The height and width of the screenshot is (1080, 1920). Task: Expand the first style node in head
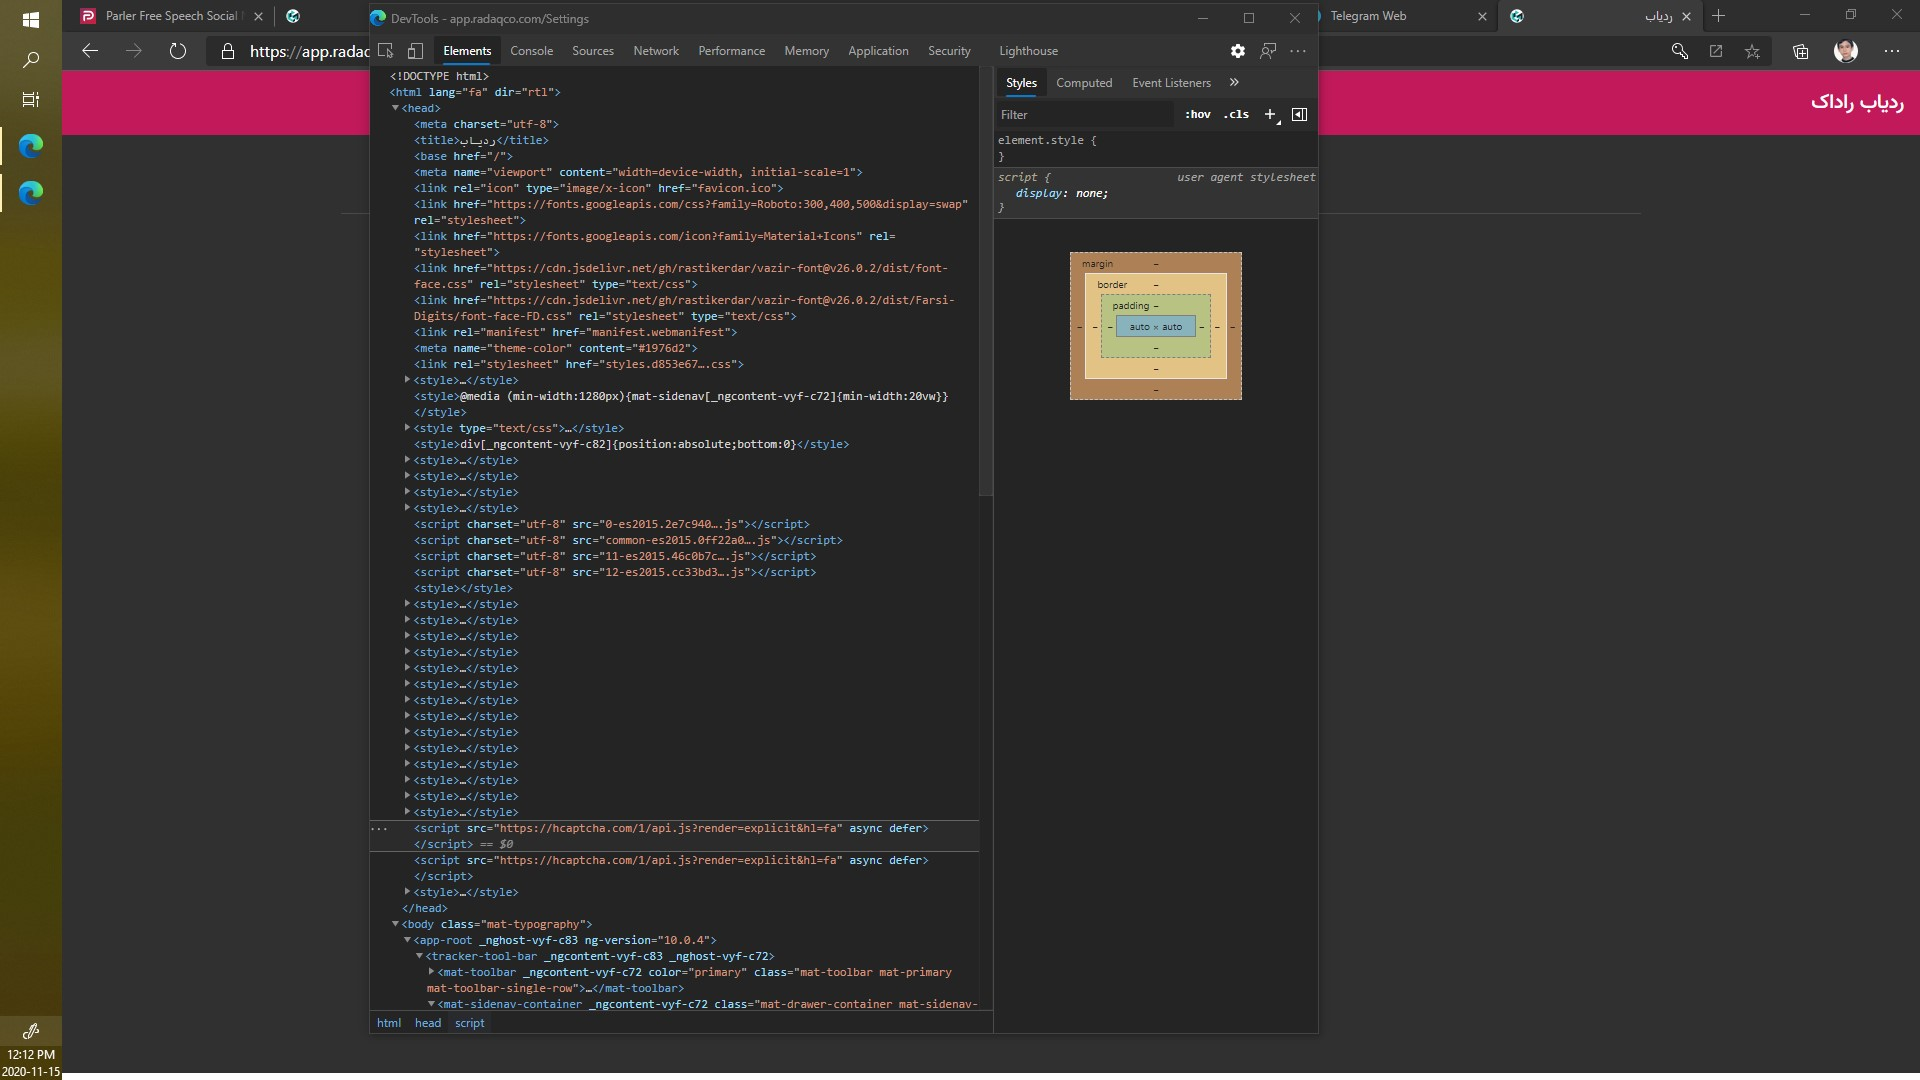[x=406, y=380]
